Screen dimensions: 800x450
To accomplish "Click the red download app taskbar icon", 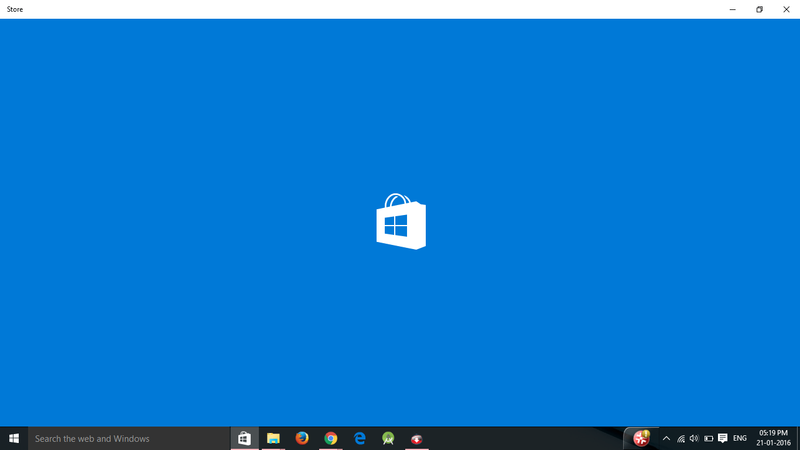I will 417,438.
